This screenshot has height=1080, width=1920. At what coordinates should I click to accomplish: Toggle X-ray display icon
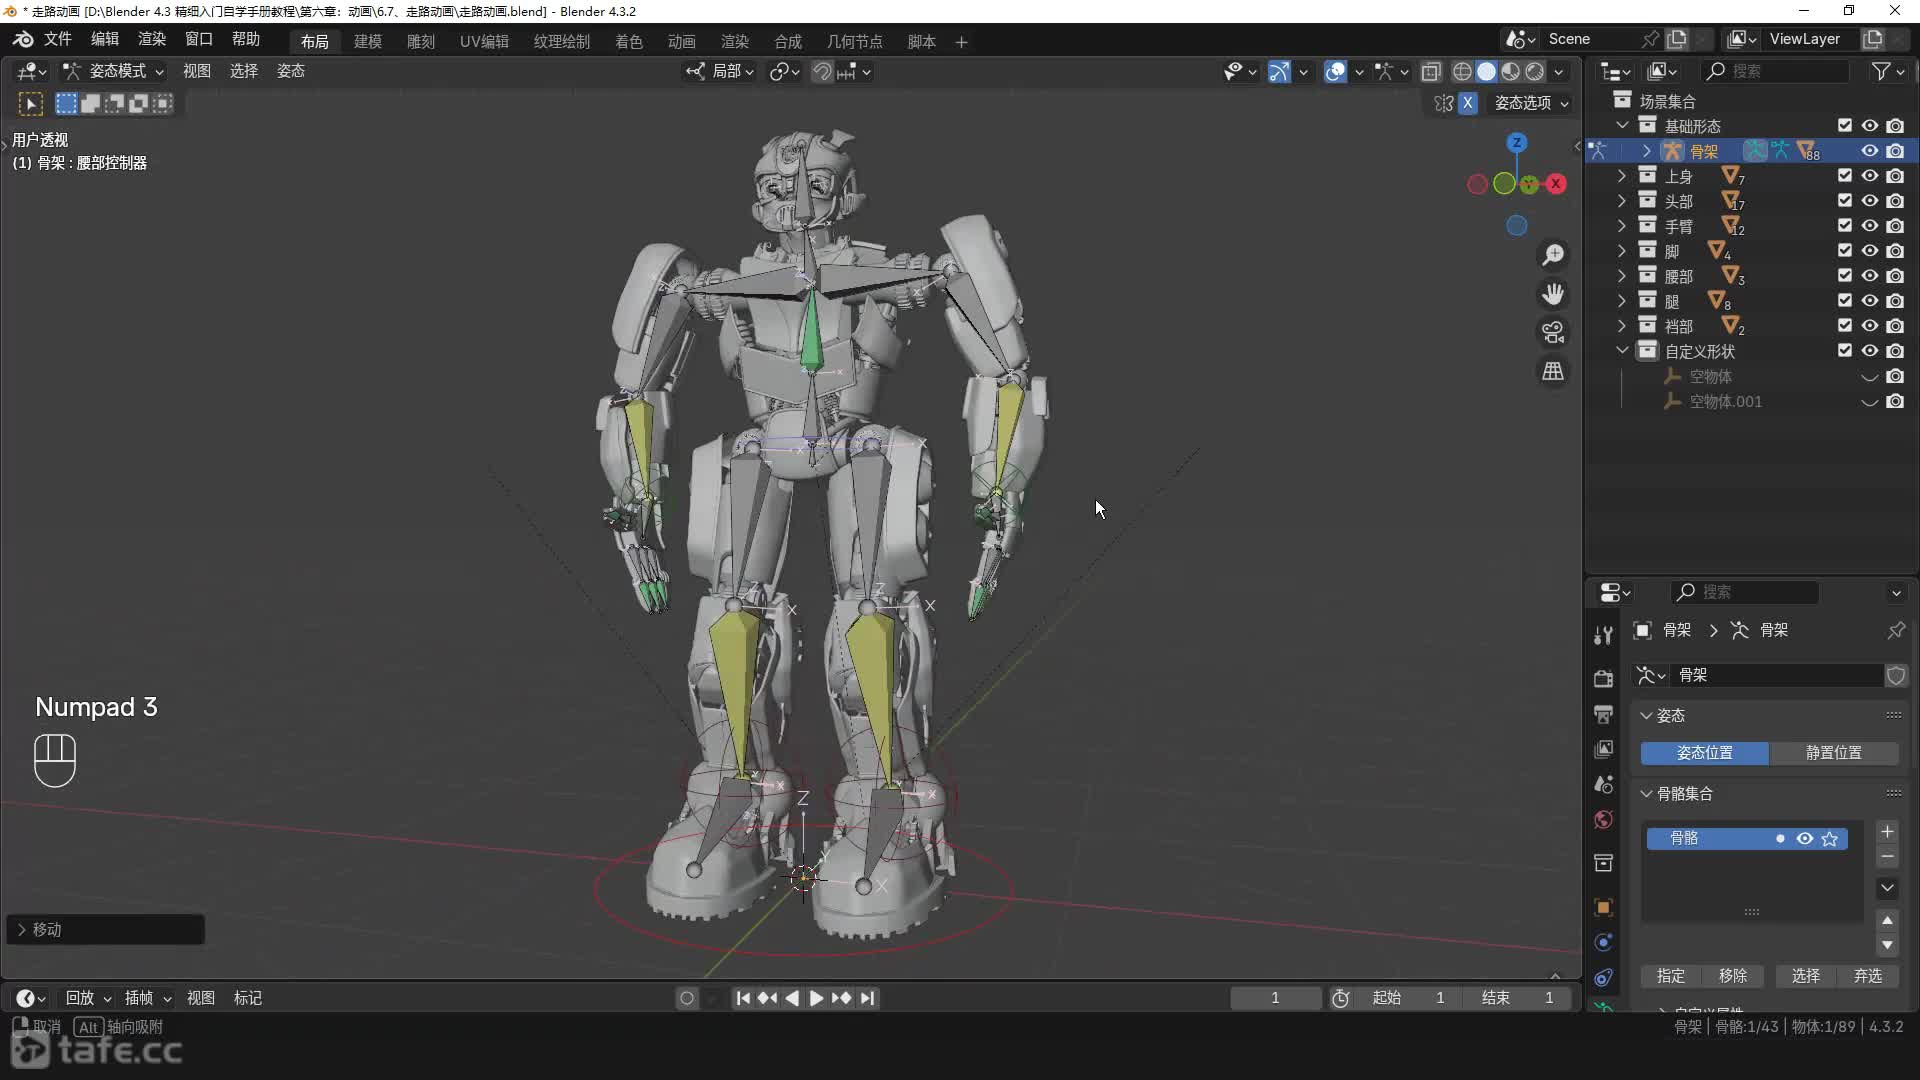[x=1431, y=71]
